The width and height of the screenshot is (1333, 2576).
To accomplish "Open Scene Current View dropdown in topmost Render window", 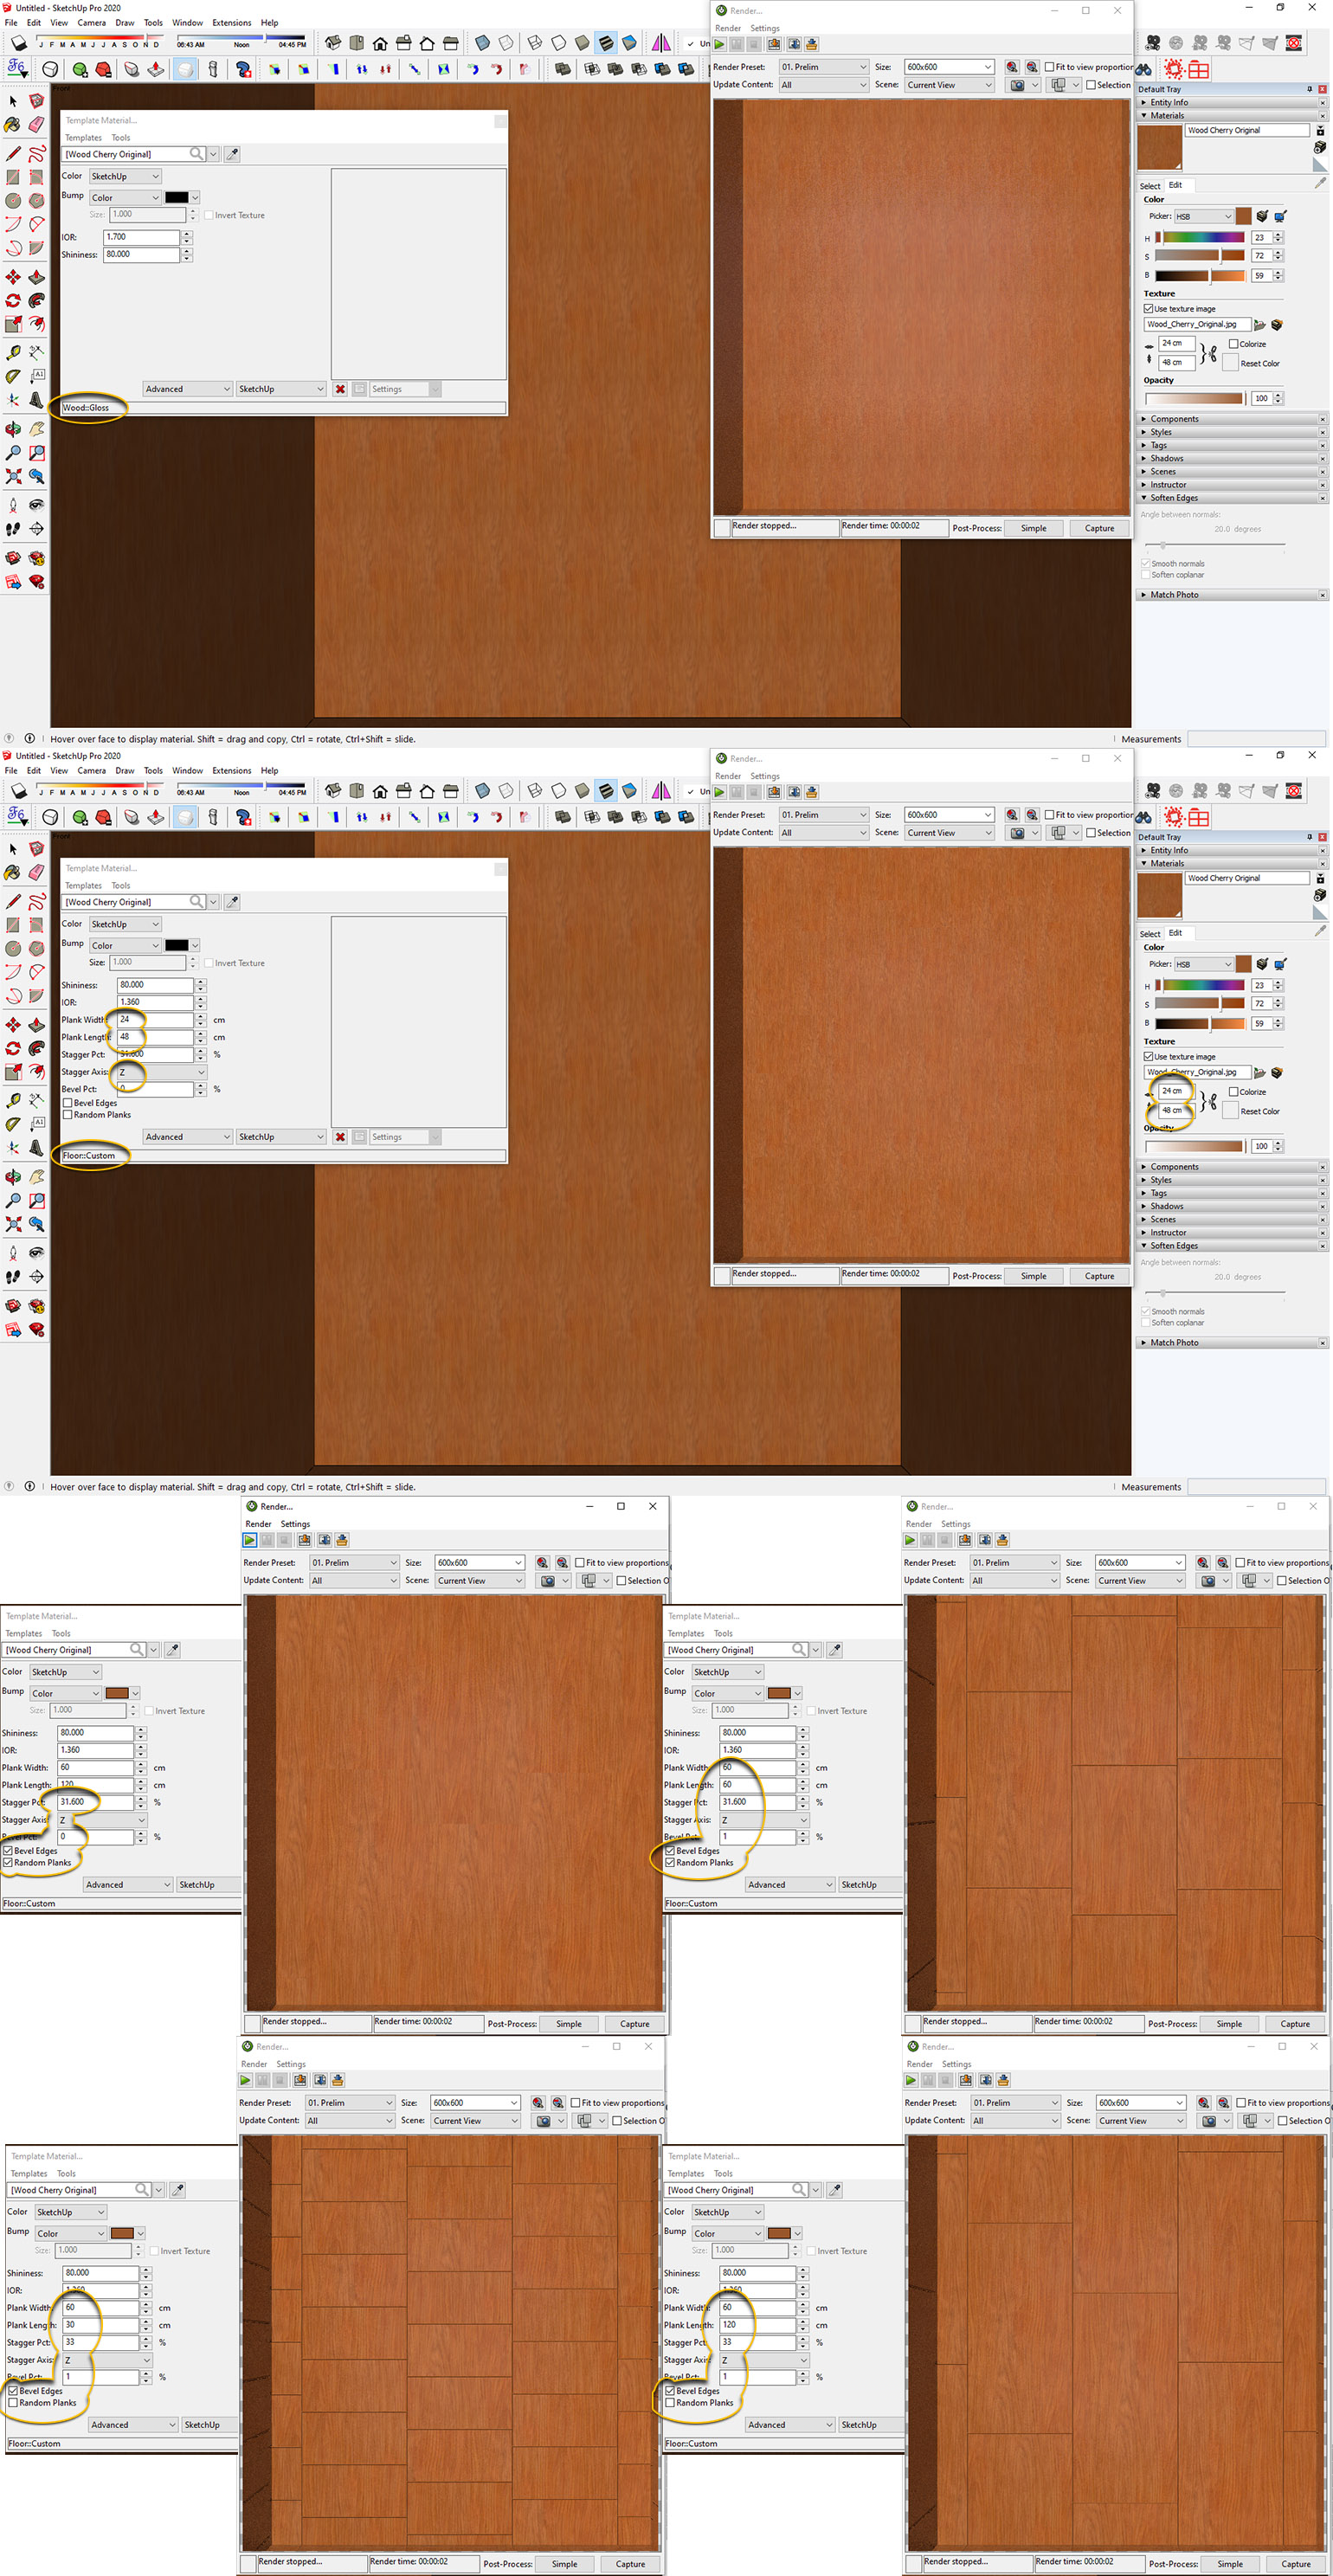I will pos(949,85).
